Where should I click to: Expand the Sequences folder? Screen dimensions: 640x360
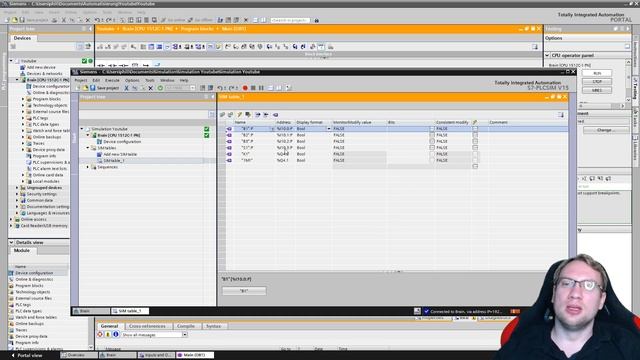[x=88, y=167]
